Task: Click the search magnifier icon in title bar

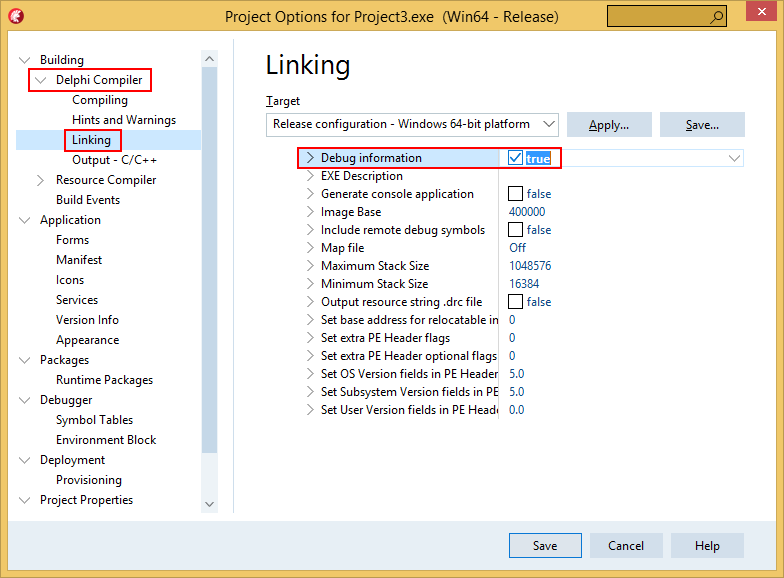Action: click(x=717, y=17)
